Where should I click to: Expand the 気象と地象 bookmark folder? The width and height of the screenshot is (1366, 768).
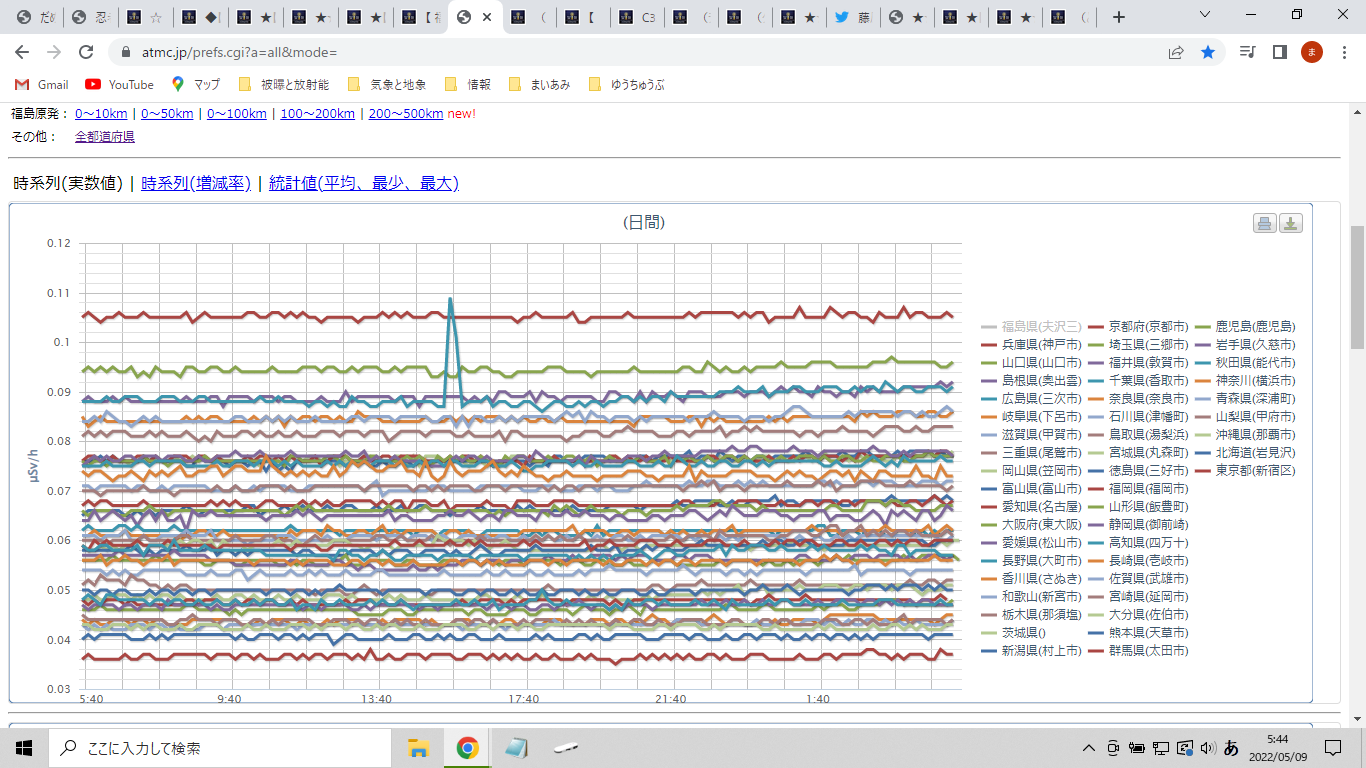coord(386,85)
